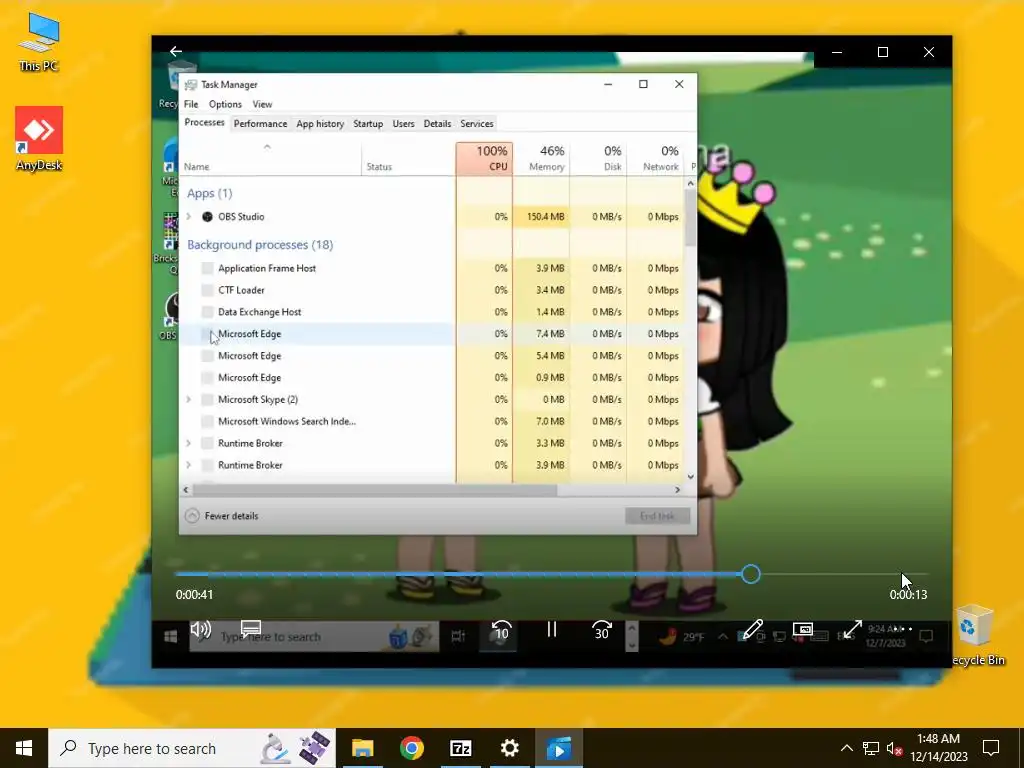The width and height of the screenshot is (1024, 768).
Task: Expand the OBS Studio process entry
Action: point(189,216)
